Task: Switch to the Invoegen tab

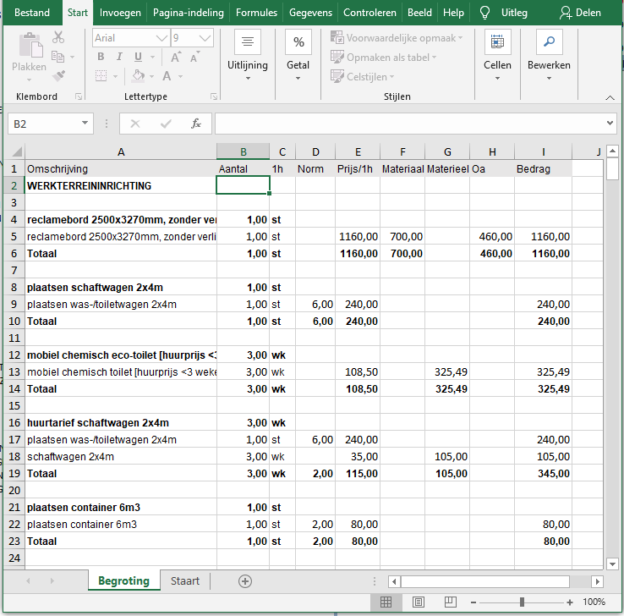Action: [x=120, y=13]
